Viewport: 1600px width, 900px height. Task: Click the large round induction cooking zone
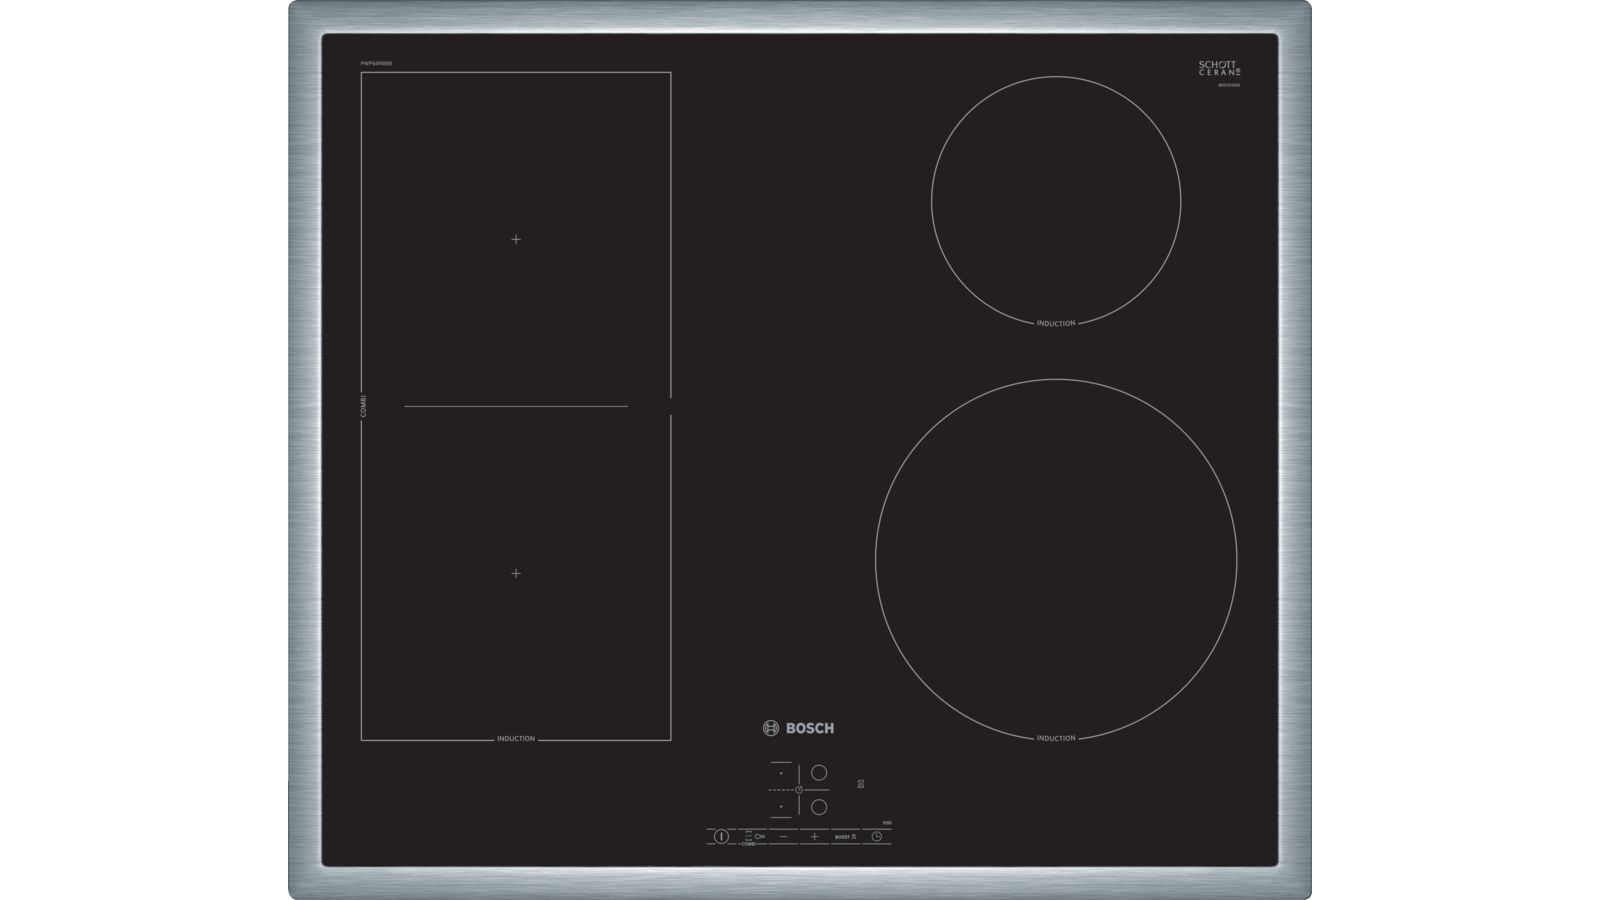click(x=1056, y=560)
